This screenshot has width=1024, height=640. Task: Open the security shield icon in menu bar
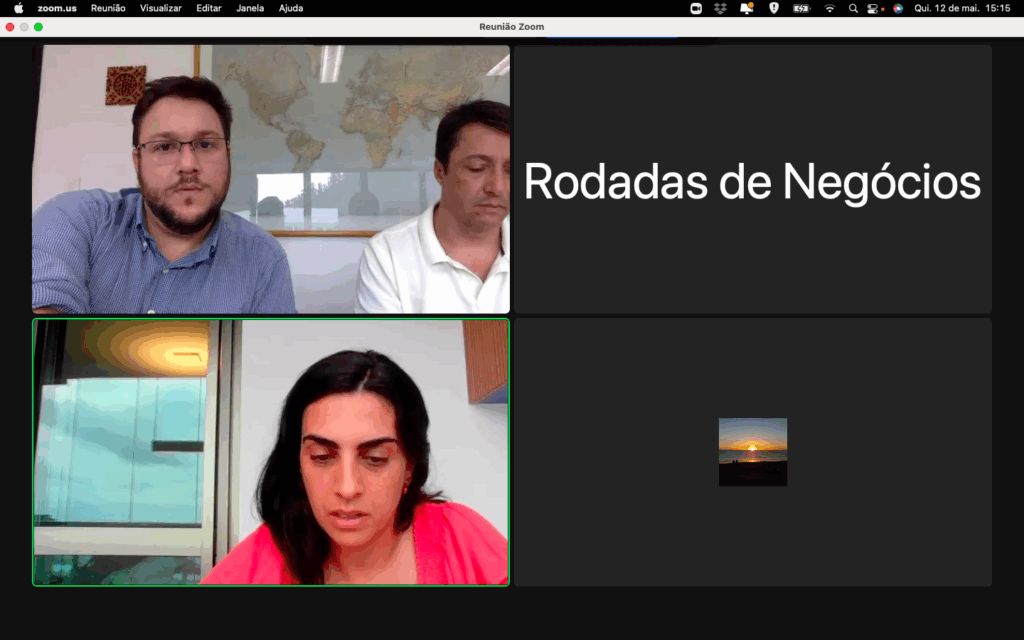point(773,8)
